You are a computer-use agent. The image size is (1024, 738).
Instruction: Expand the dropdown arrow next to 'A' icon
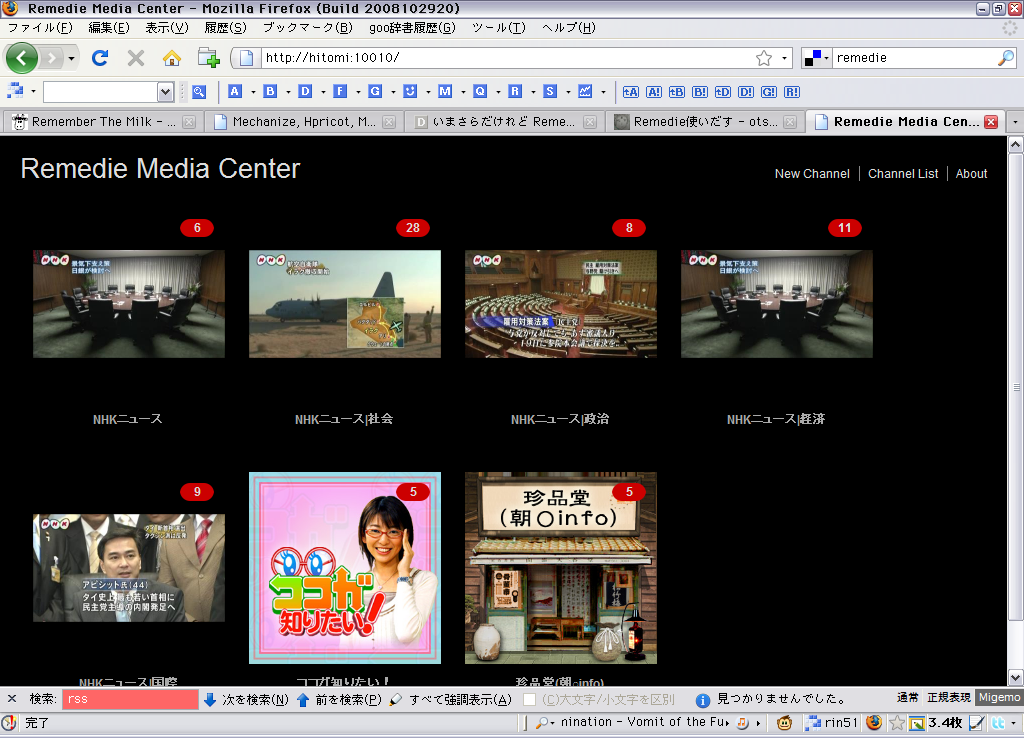tap(253, 92)
